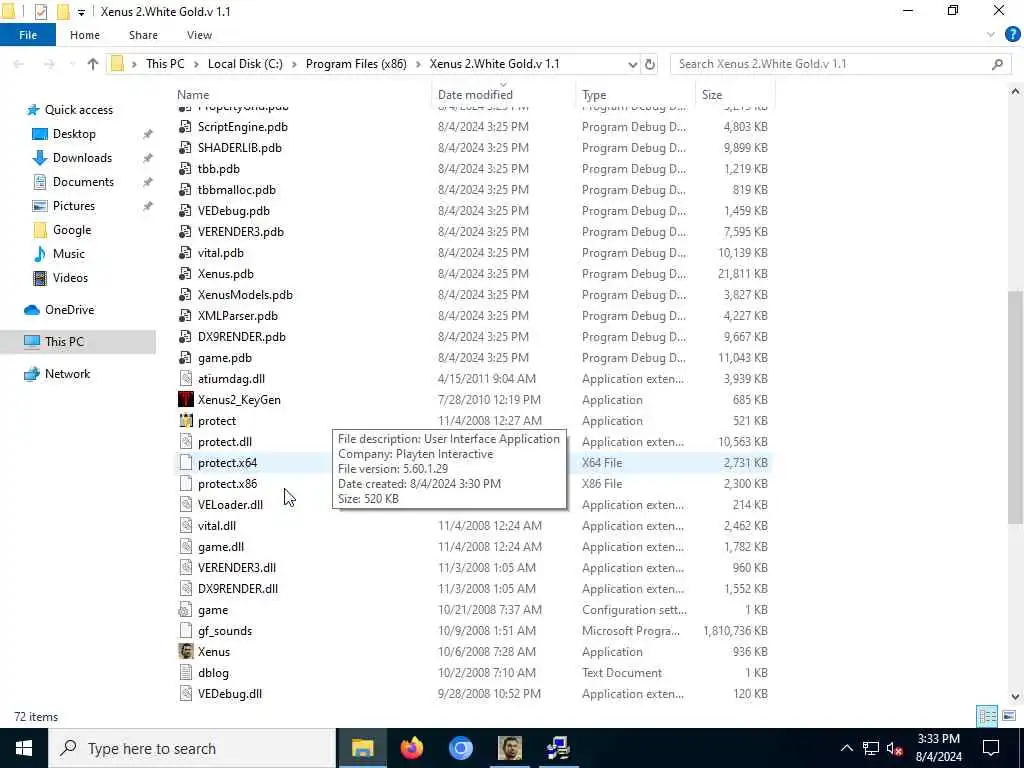The width and height of the screenshot is (1024, 768).
Task: Select the XenusModels.pdb file
Action: coord(245,295)
